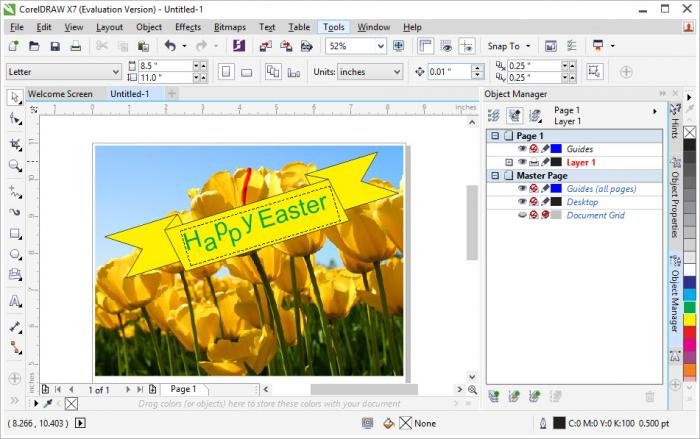Viewport: 700px width, 439px height.
Task: Open the File menu
Action: pyautogui.click(x=17, y=27)
